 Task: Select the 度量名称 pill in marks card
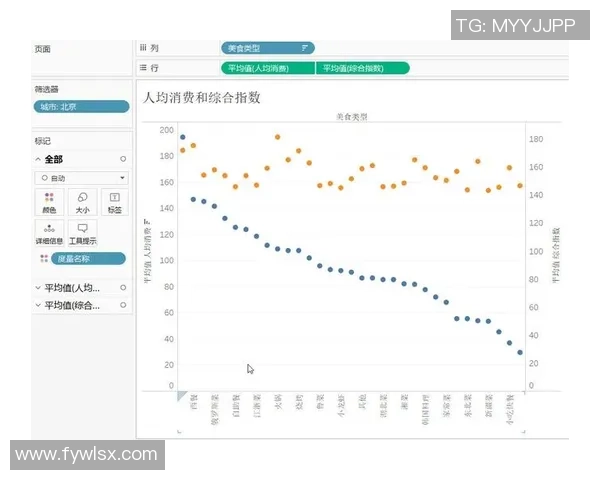[x=88, y=259]
